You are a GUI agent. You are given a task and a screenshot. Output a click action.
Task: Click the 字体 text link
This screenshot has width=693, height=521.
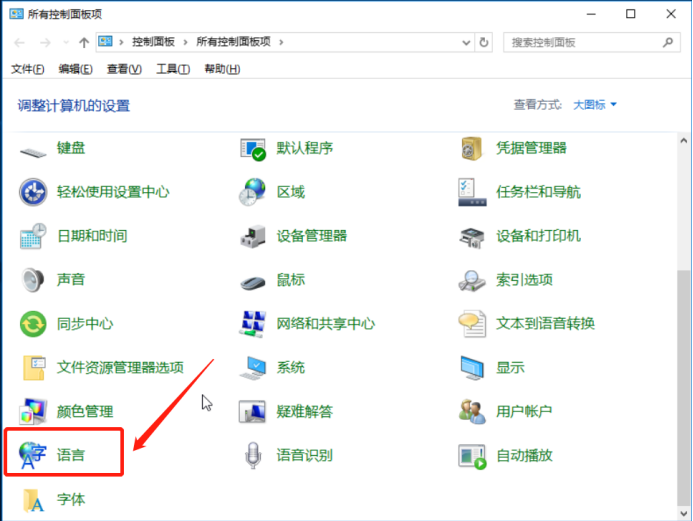(71, 500)
